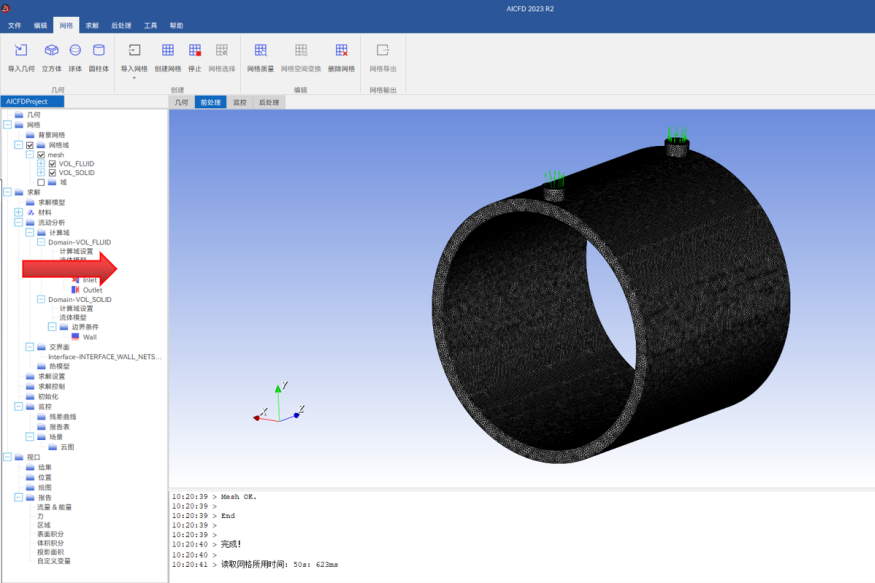The image size is (875, 583).
Task: Open the 文件 file menu
Action: pos(15,26)
